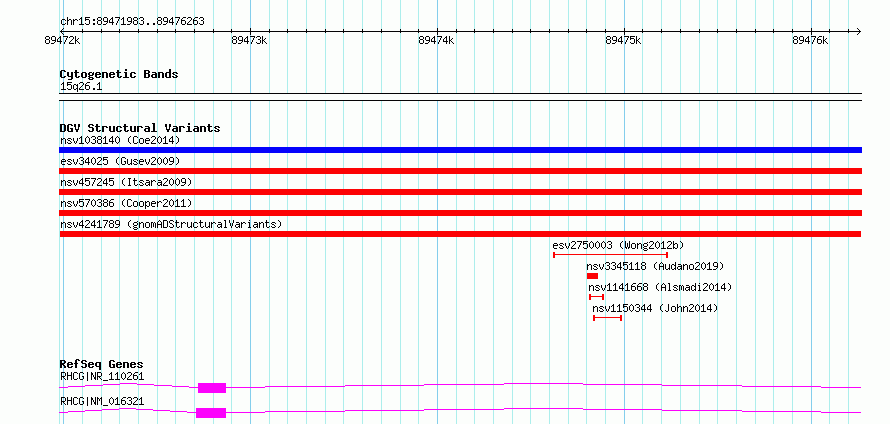Click the 15q26.1 band label
This screenshot has height=424, width=890.
81,87
